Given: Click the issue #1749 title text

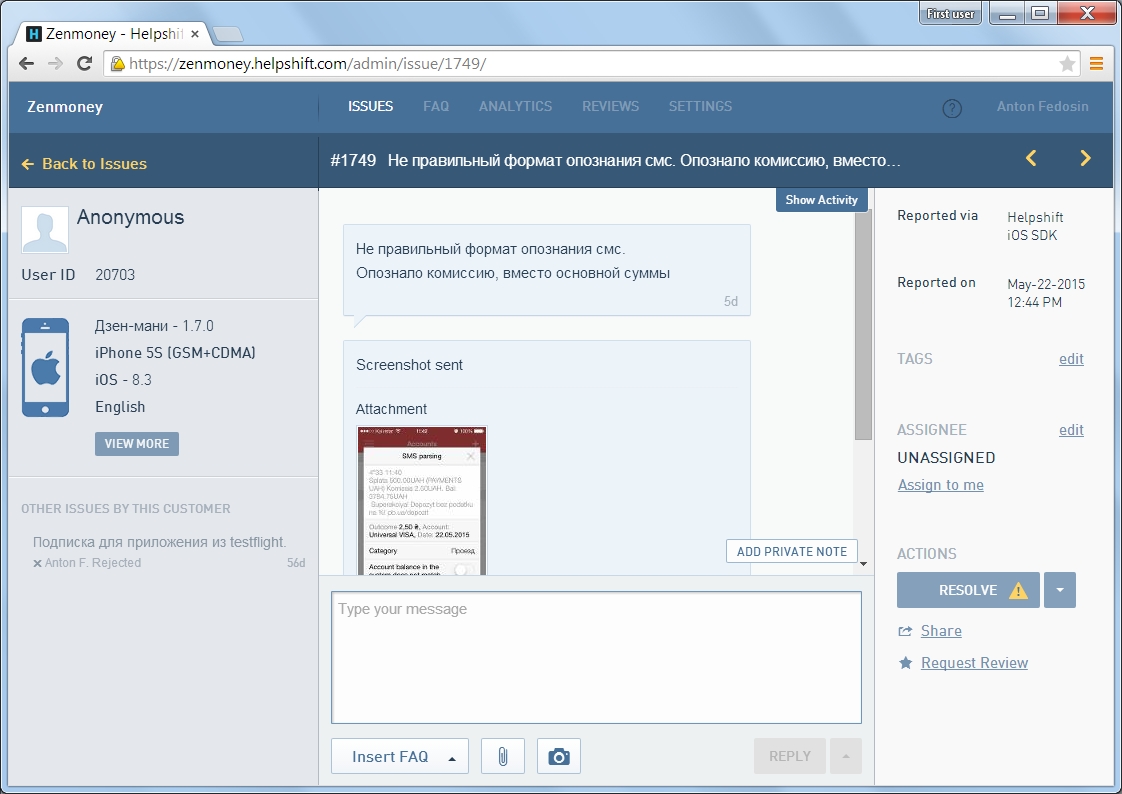Looking at the screenshot, I should tap(615, 160).
